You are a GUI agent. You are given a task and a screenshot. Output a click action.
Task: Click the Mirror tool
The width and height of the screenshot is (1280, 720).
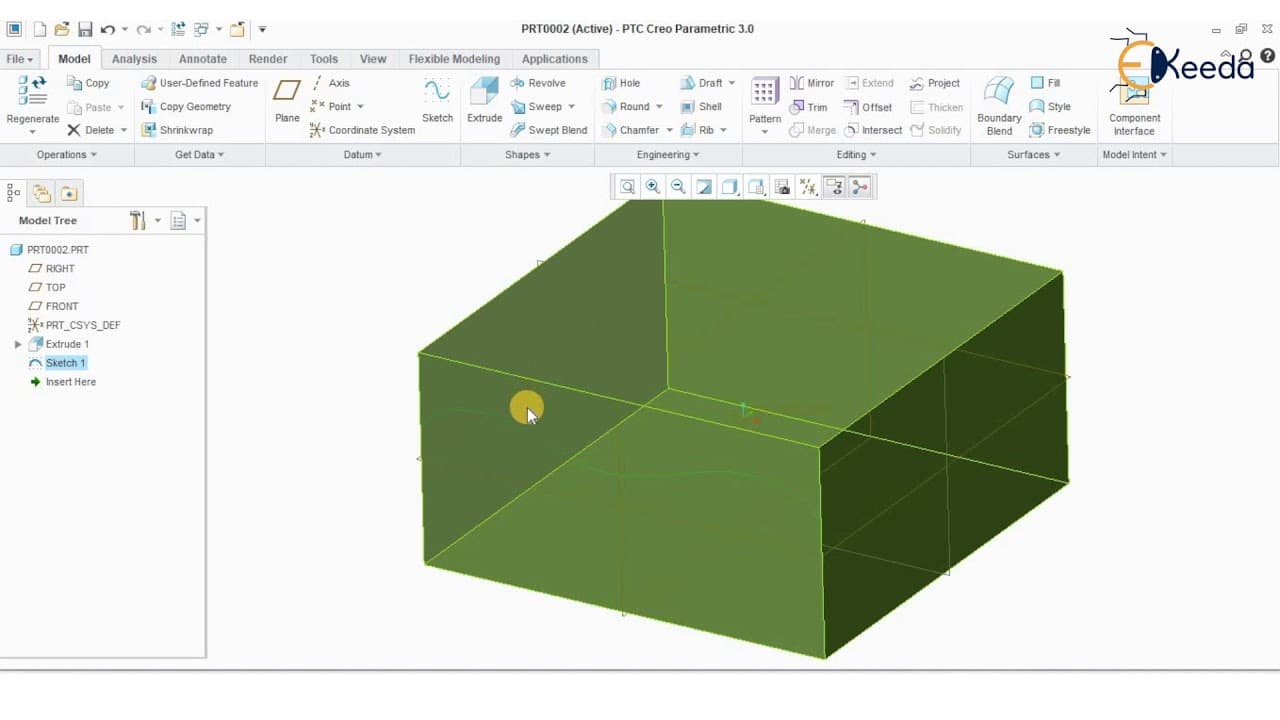[811, 83]
